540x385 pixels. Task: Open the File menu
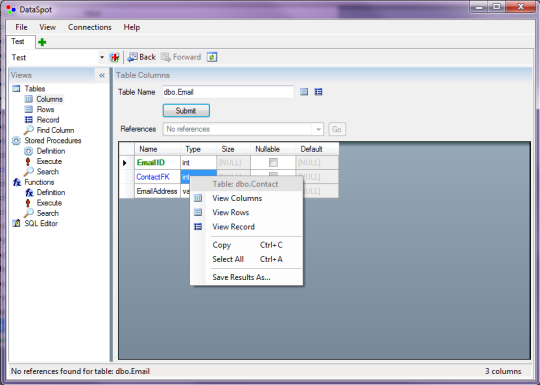tap(21, 27)
